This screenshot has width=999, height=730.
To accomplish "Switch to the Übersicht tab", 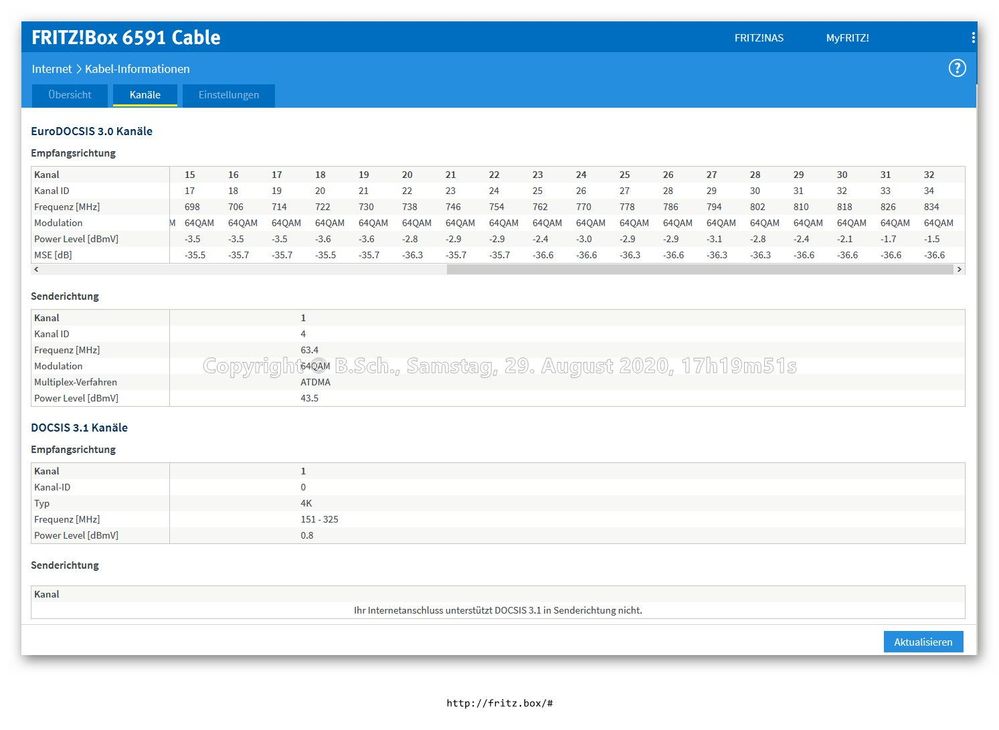I will (69, 95).
